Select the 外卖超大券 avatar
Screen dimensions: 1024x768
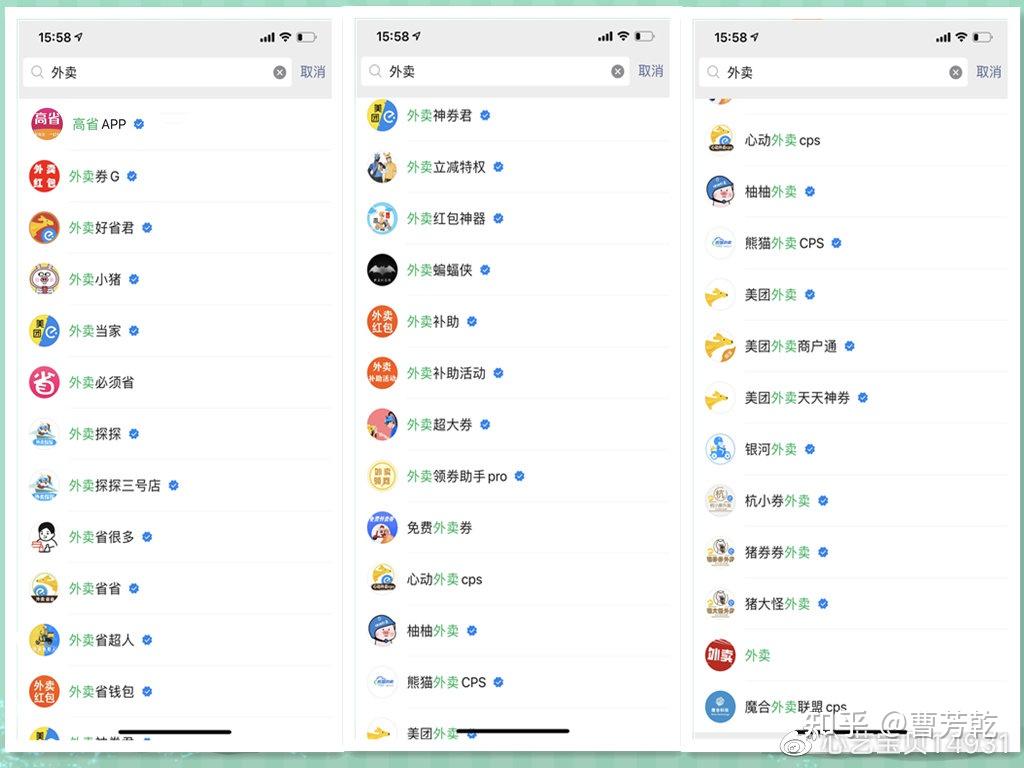[x=382, y=424]
